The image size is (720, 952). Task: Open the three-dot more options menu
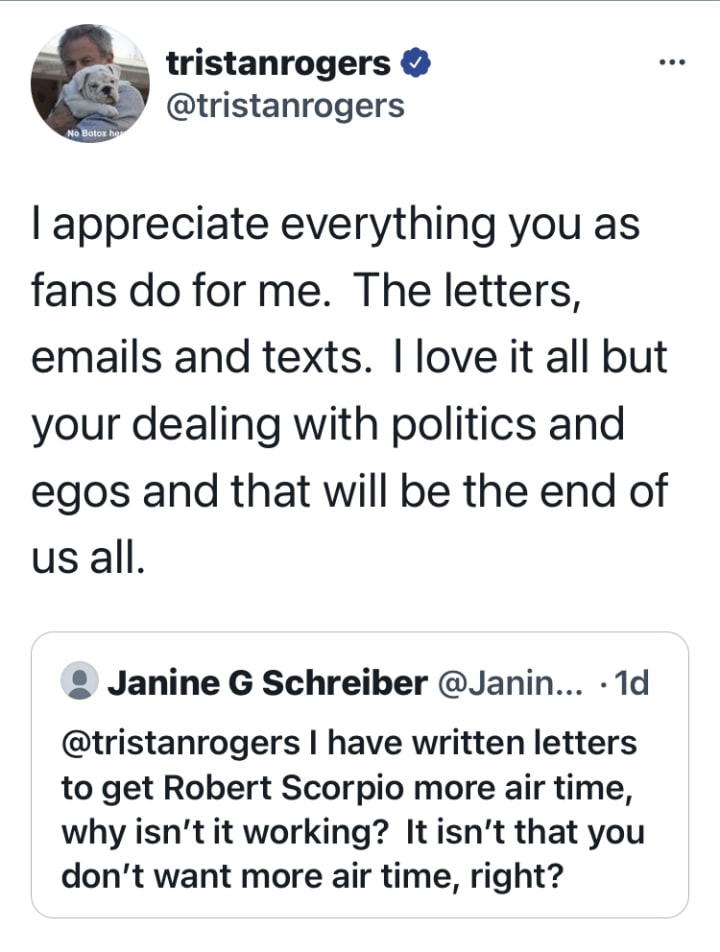coord(669,64)
